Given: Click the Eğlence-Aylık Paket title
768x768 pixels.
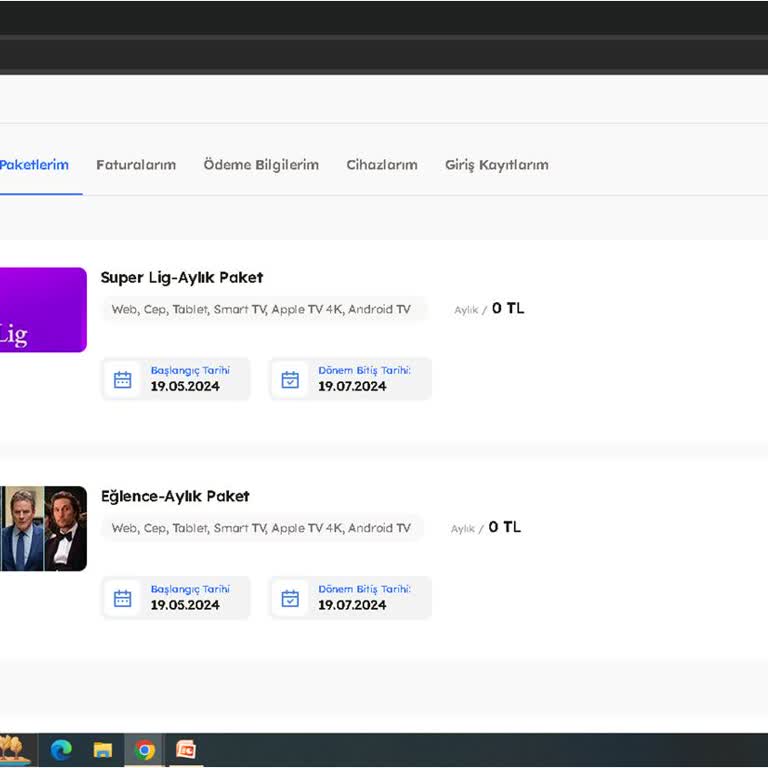Looking at the screenshot, I should click(x=175, y=496).
